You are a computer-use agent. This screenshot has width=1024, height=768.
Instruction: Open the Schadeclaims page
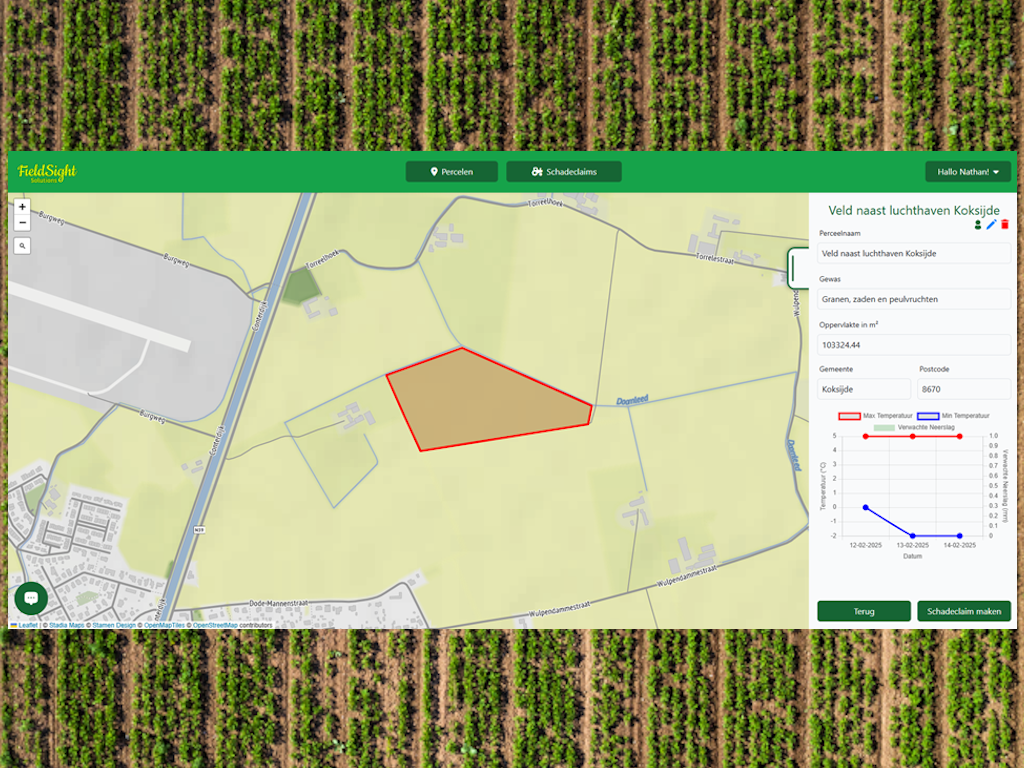pos(564,172)
